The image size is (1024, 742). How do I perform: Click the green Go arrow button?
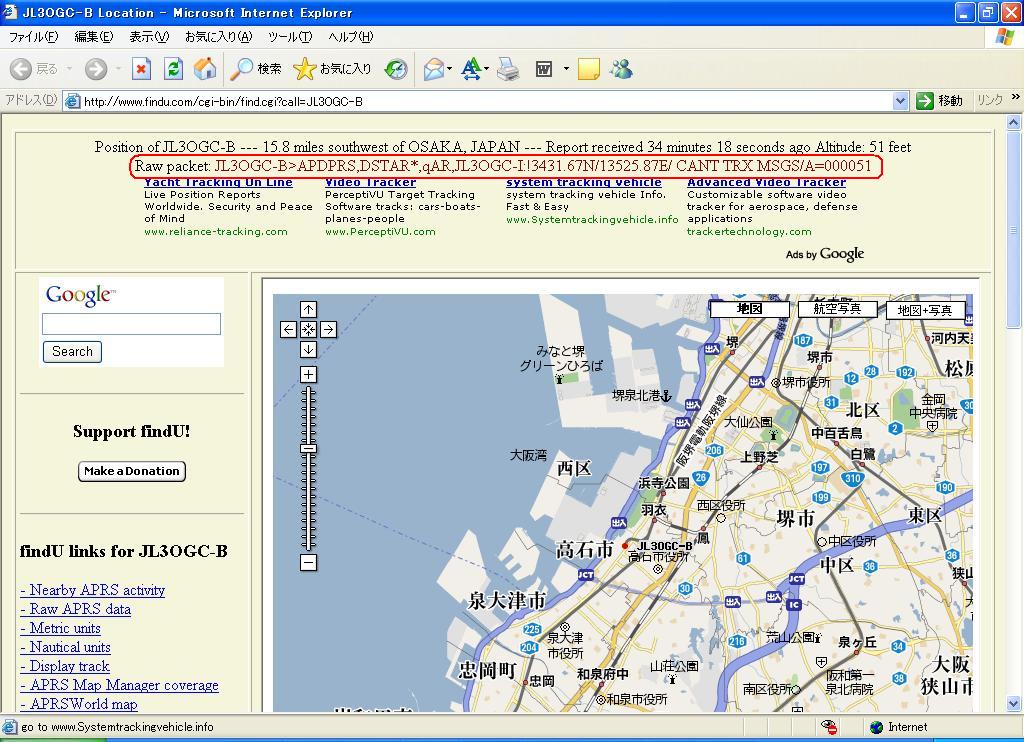click(925, 101)
